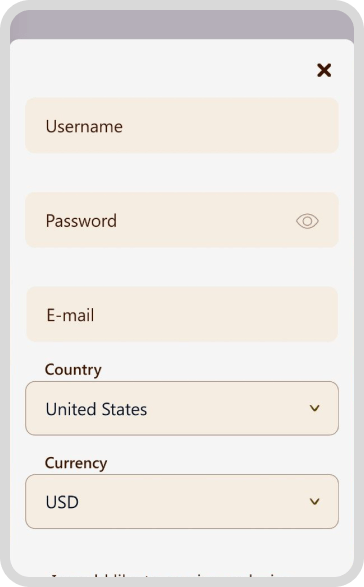The width and height of the screenshot is (364, 587).
Task: Open the Currency dropdown showing USD
Action: 182,502
